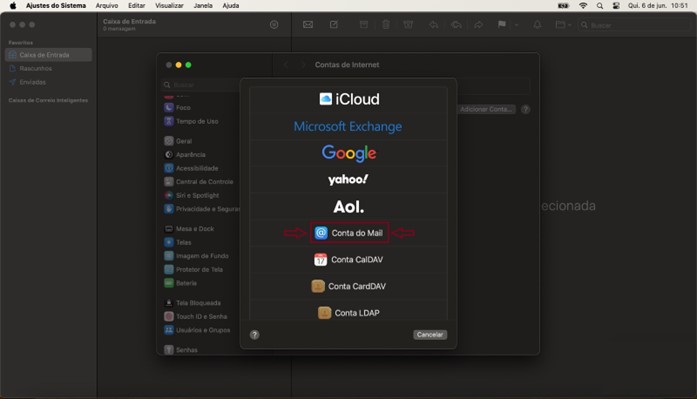Click the Mute bell icon in Mail

pos(537,25)
